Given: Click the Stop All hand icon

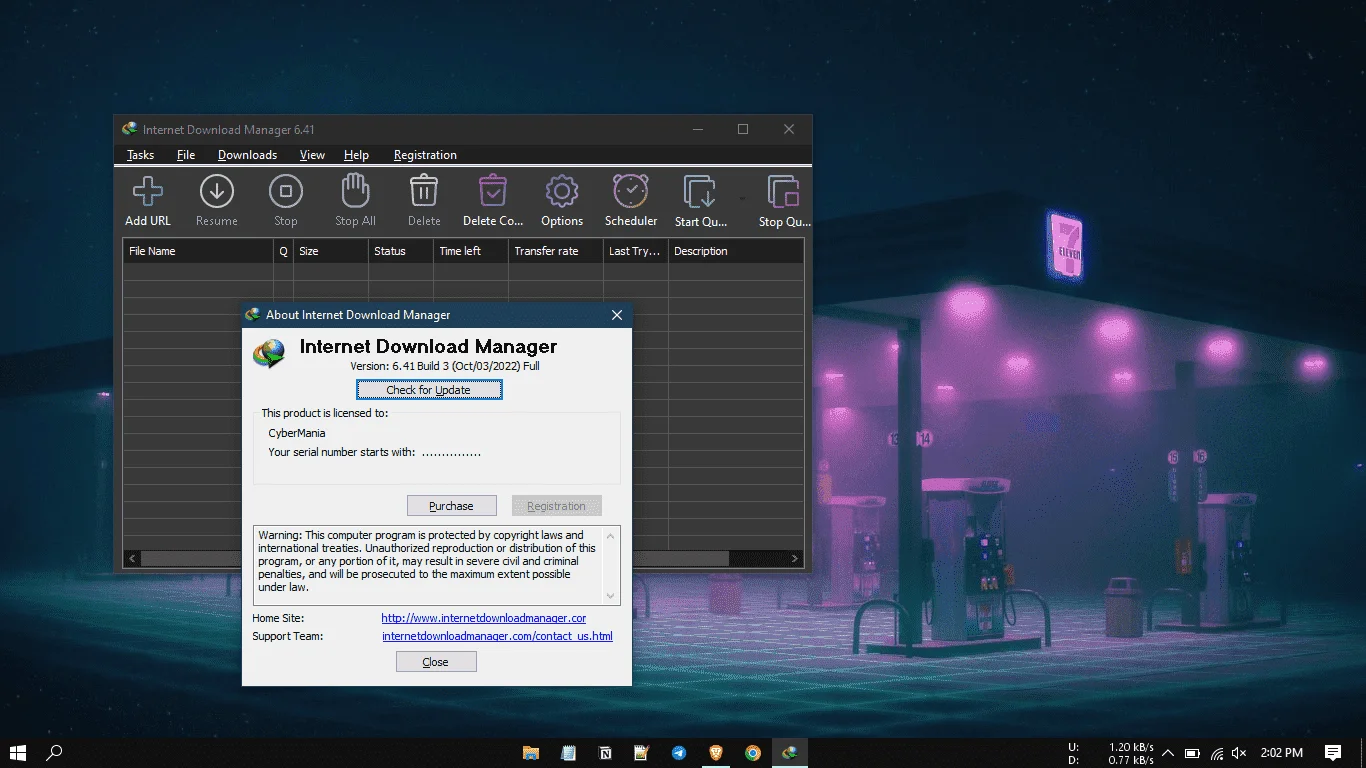Looking at the screenshot, I should (355, 190).
